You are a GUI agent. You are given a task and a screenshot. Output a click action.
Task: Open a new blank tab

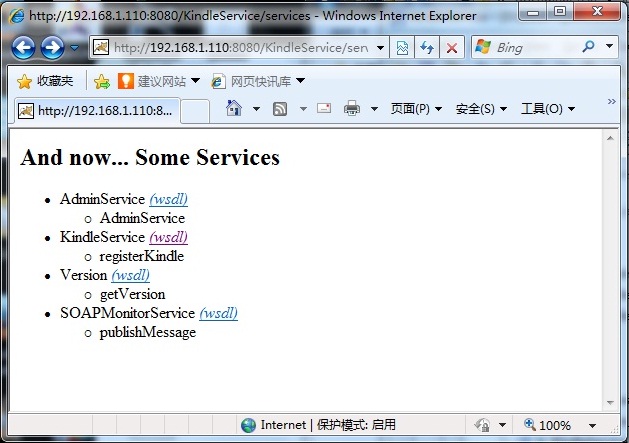[195, 111]
